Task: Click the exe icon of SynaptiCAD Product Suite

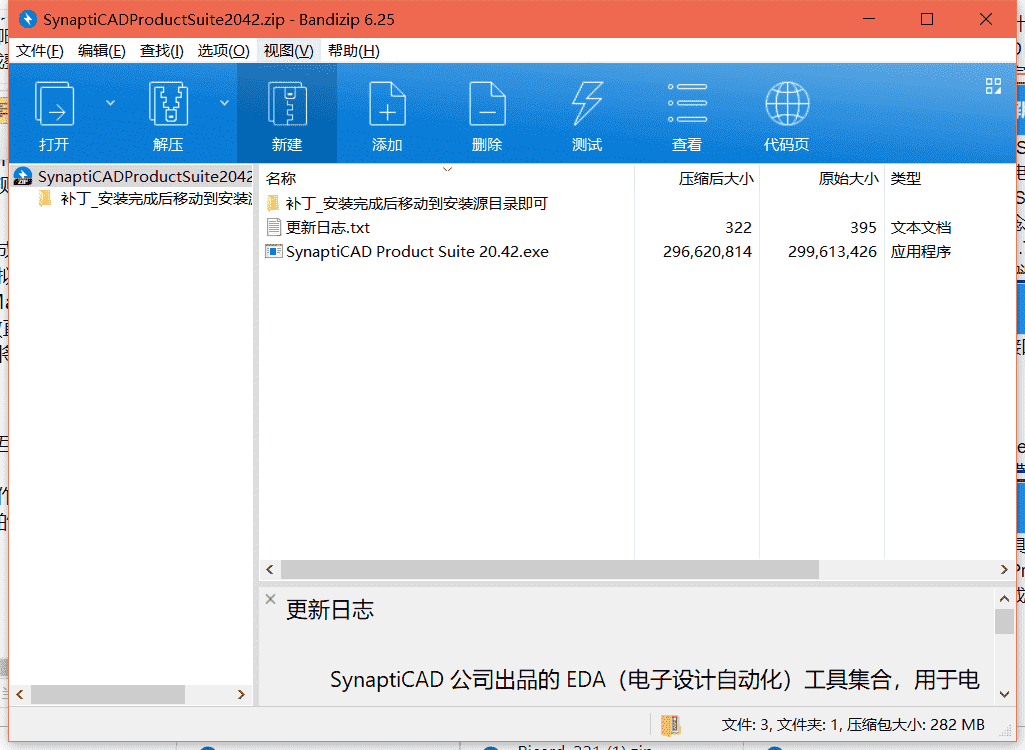Action: 273,251
